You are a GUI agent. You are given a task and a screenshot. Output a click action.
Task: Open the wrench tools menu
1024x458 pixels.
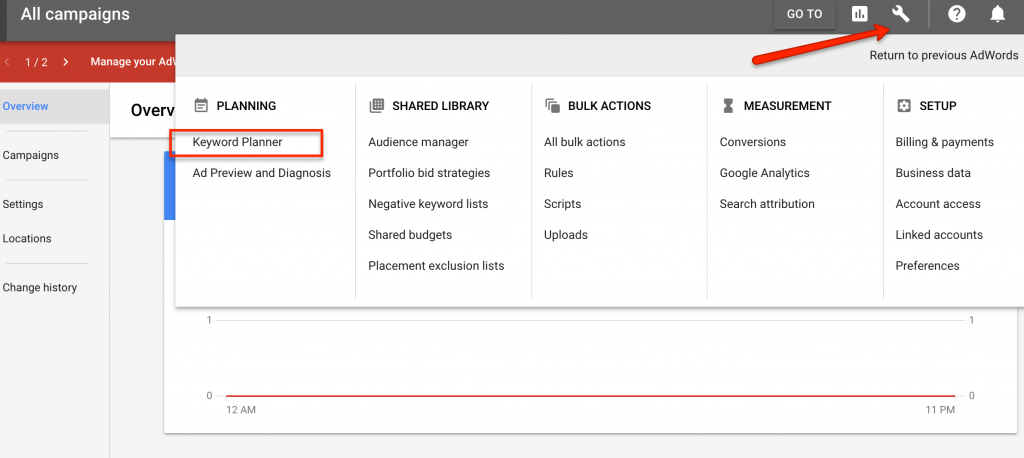coord(901,14)
